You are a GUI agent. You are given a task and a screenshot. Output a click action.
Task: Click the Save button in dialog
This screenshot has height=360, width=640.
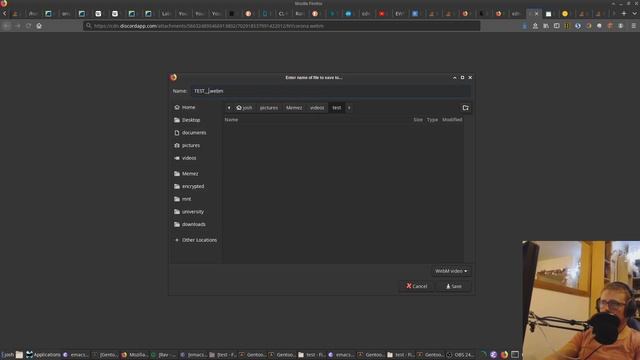coord(454,286)
